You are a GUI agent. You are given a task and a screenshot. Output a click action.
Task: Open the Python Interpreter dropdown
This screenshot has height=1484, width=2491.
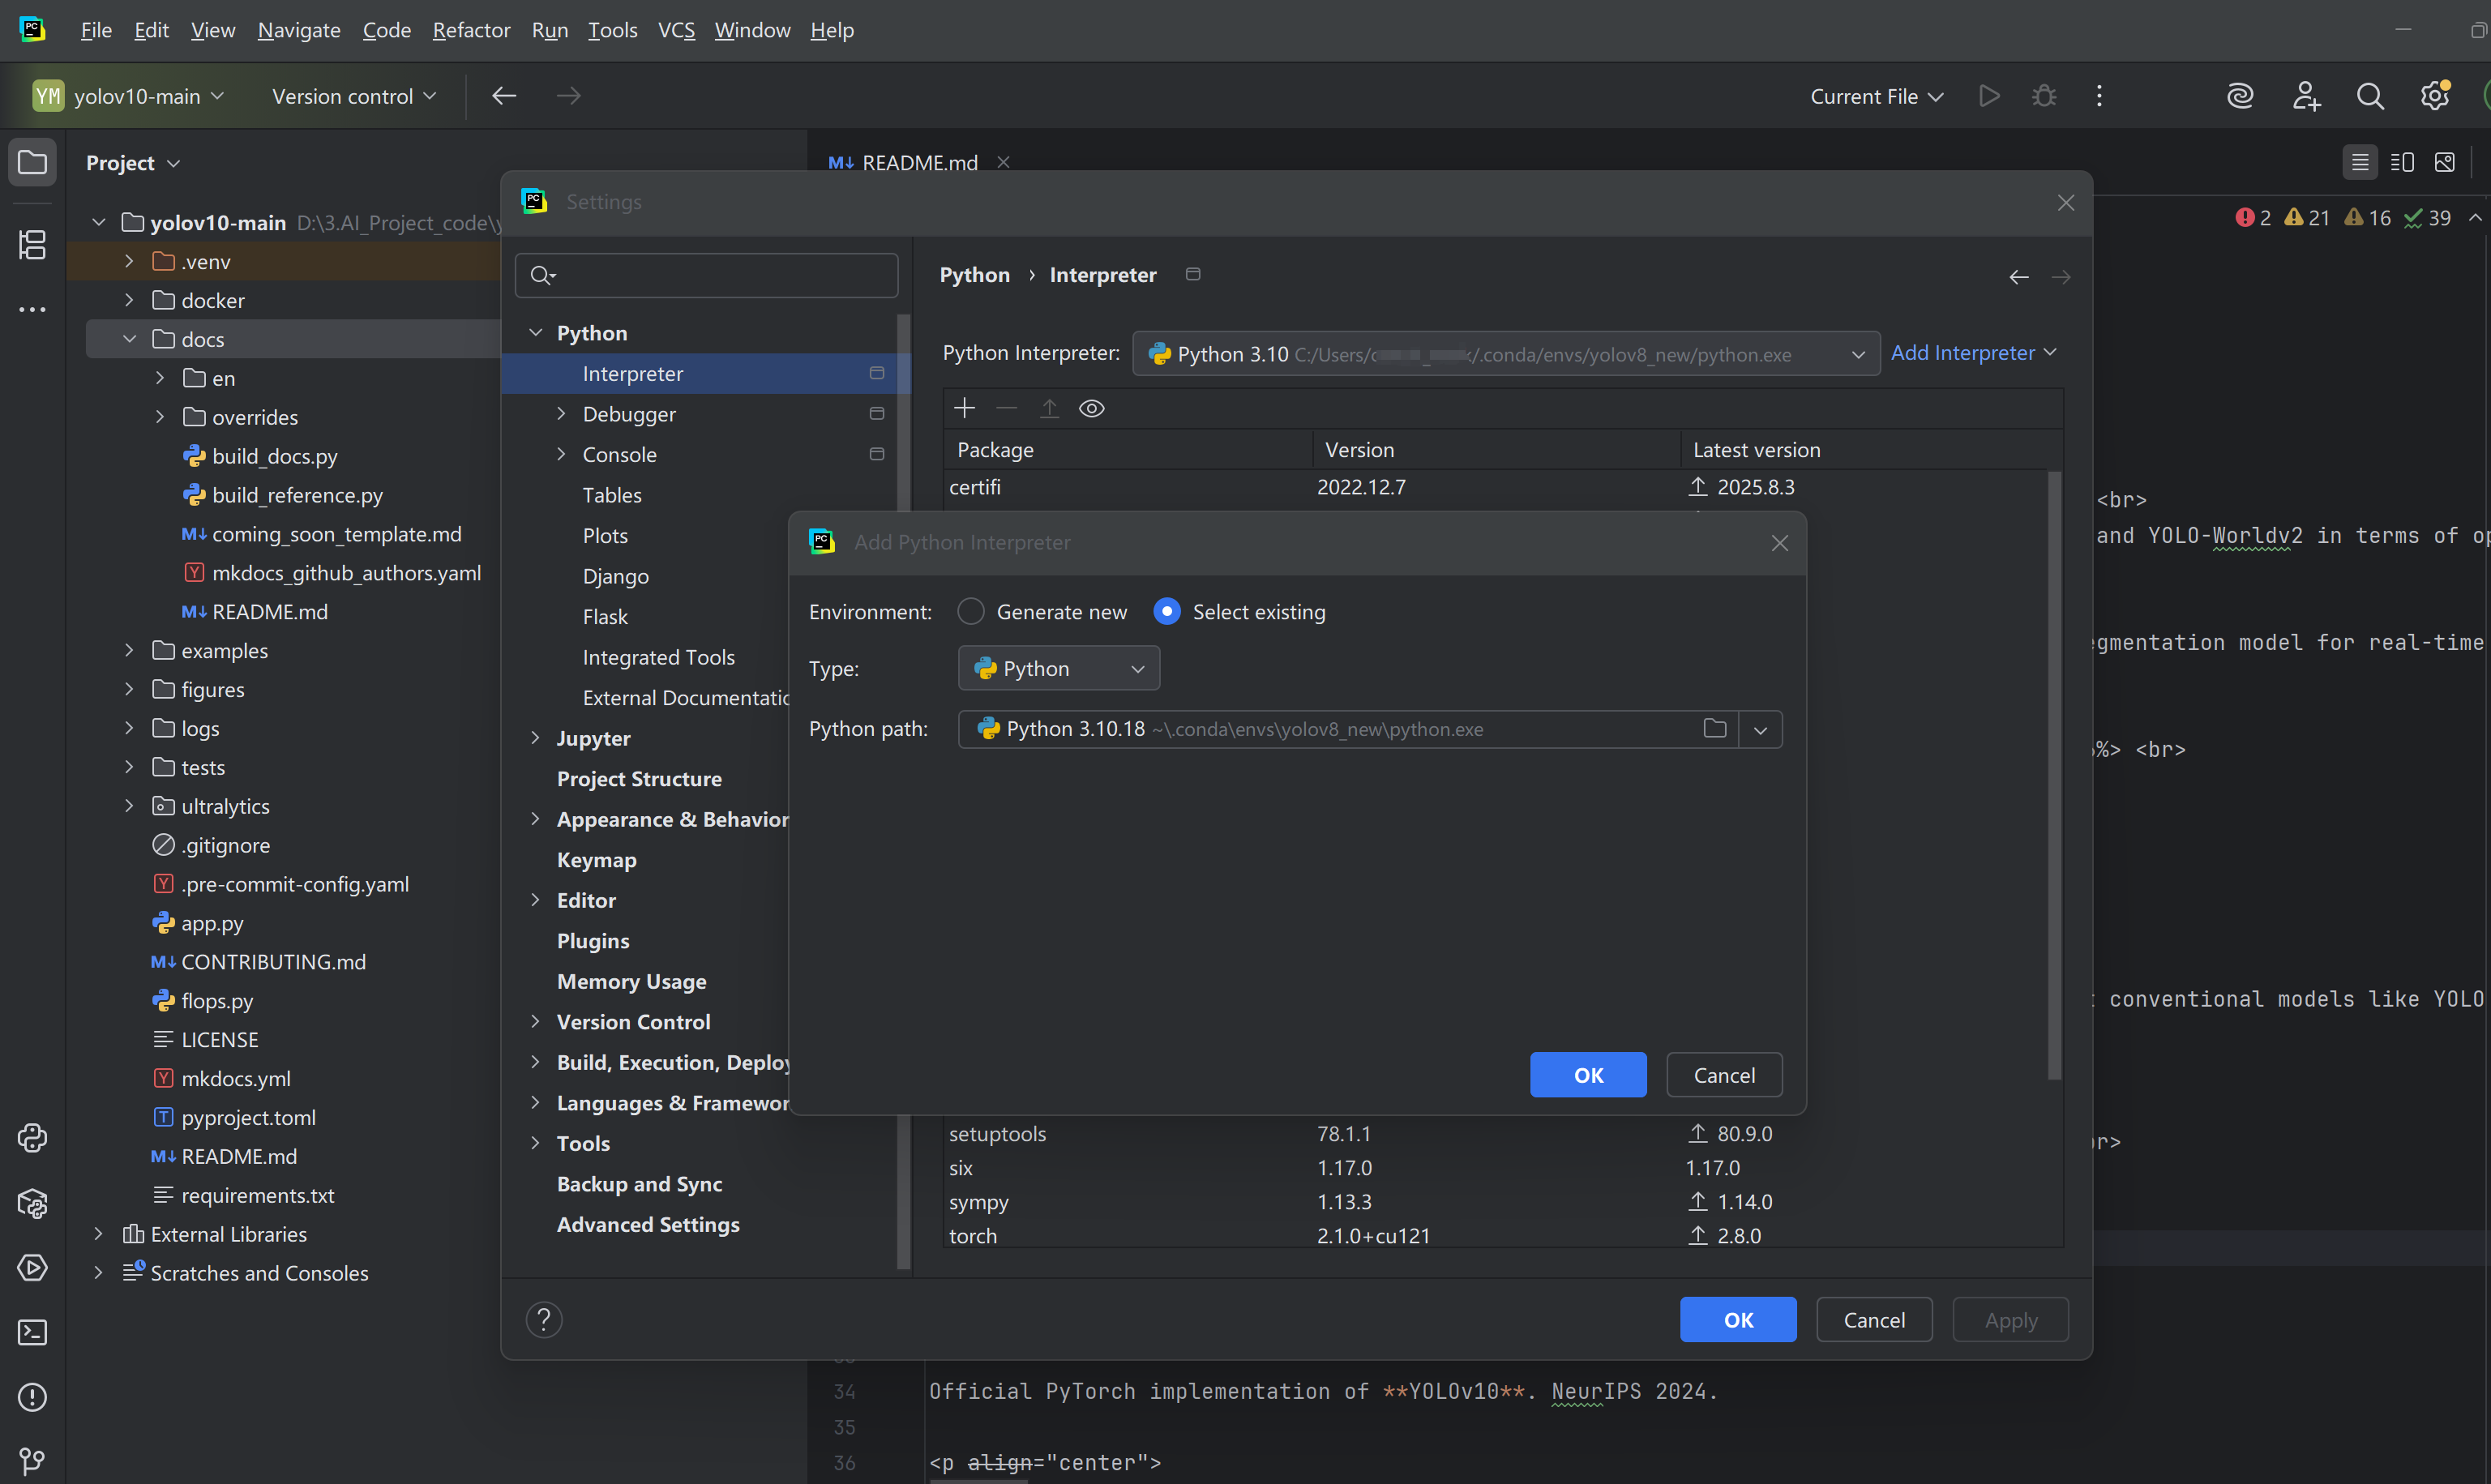pos(1858,353)
